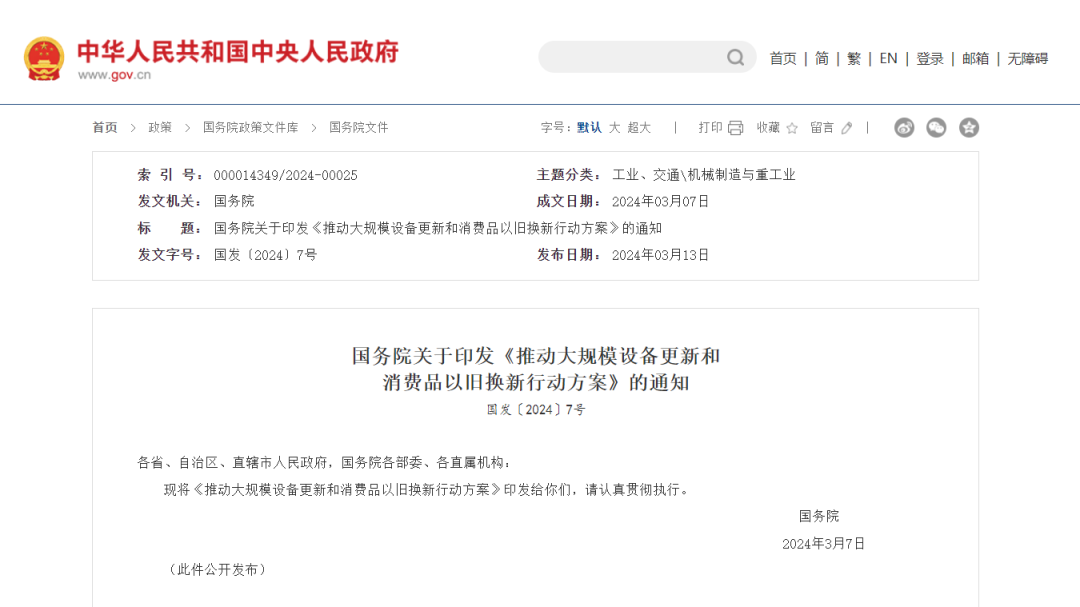Switch font size to 大
Viewport: 1080px width, 607px height.
(617, 128)
